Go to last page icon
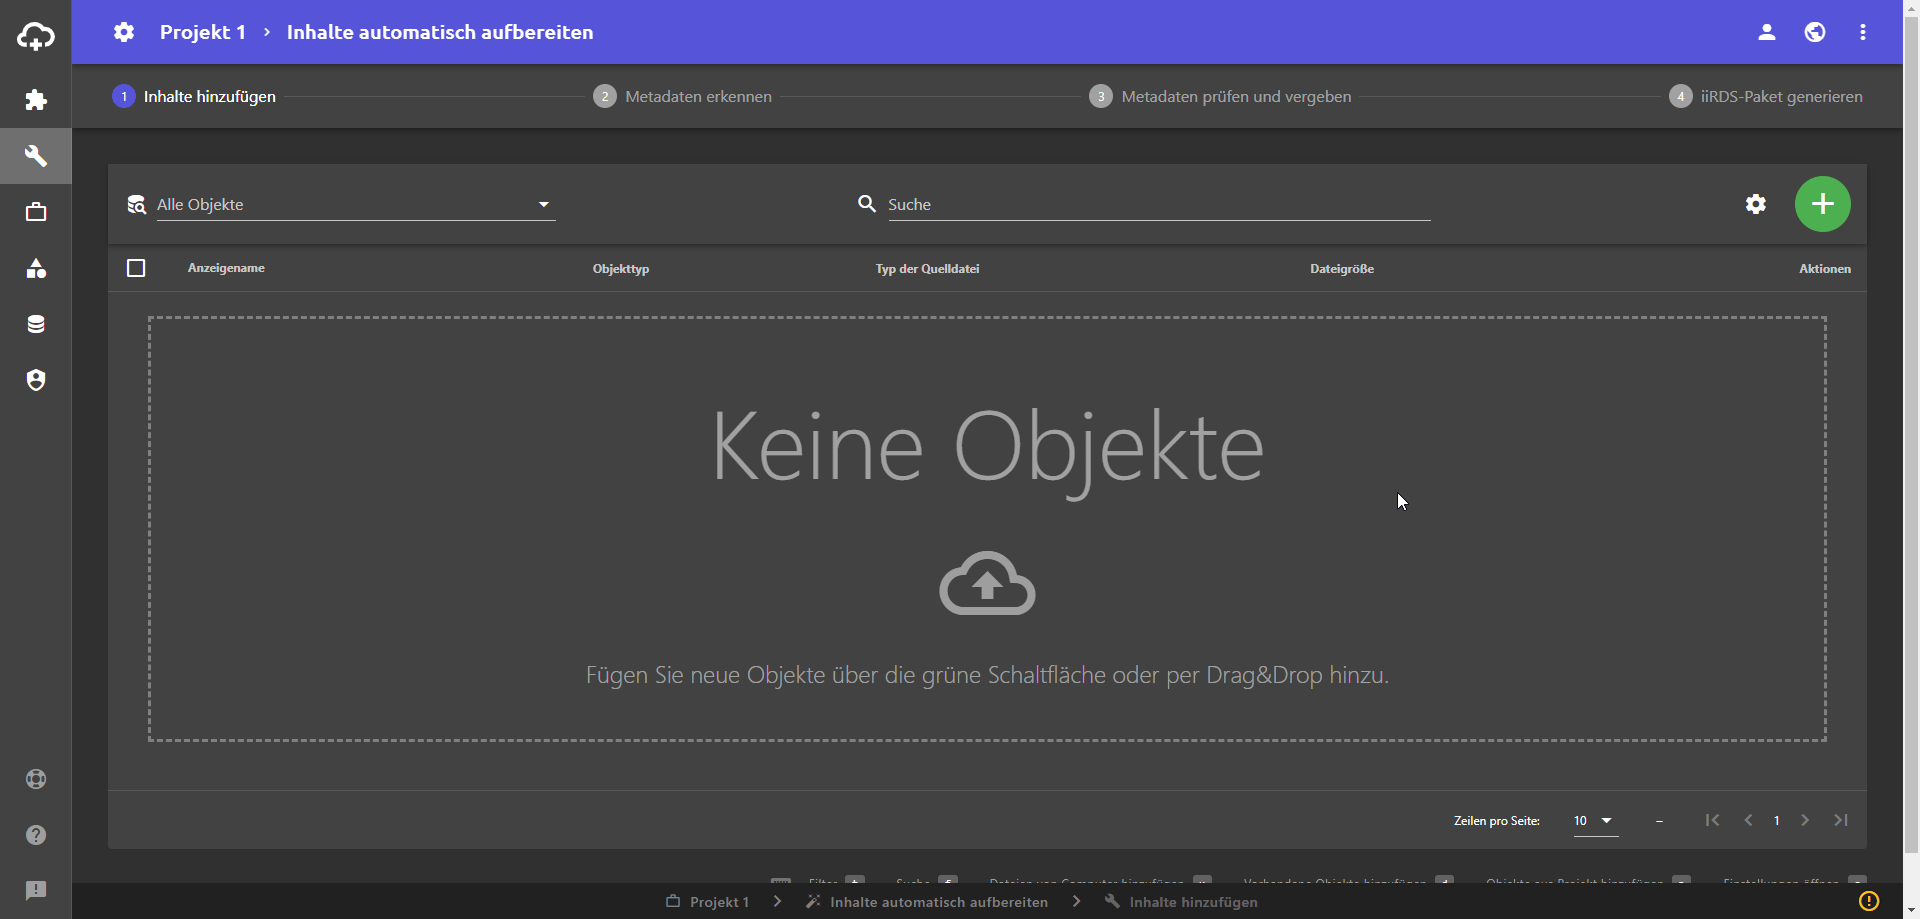1920x919 pixels. pyautogui.click(x=1841, y=820)
